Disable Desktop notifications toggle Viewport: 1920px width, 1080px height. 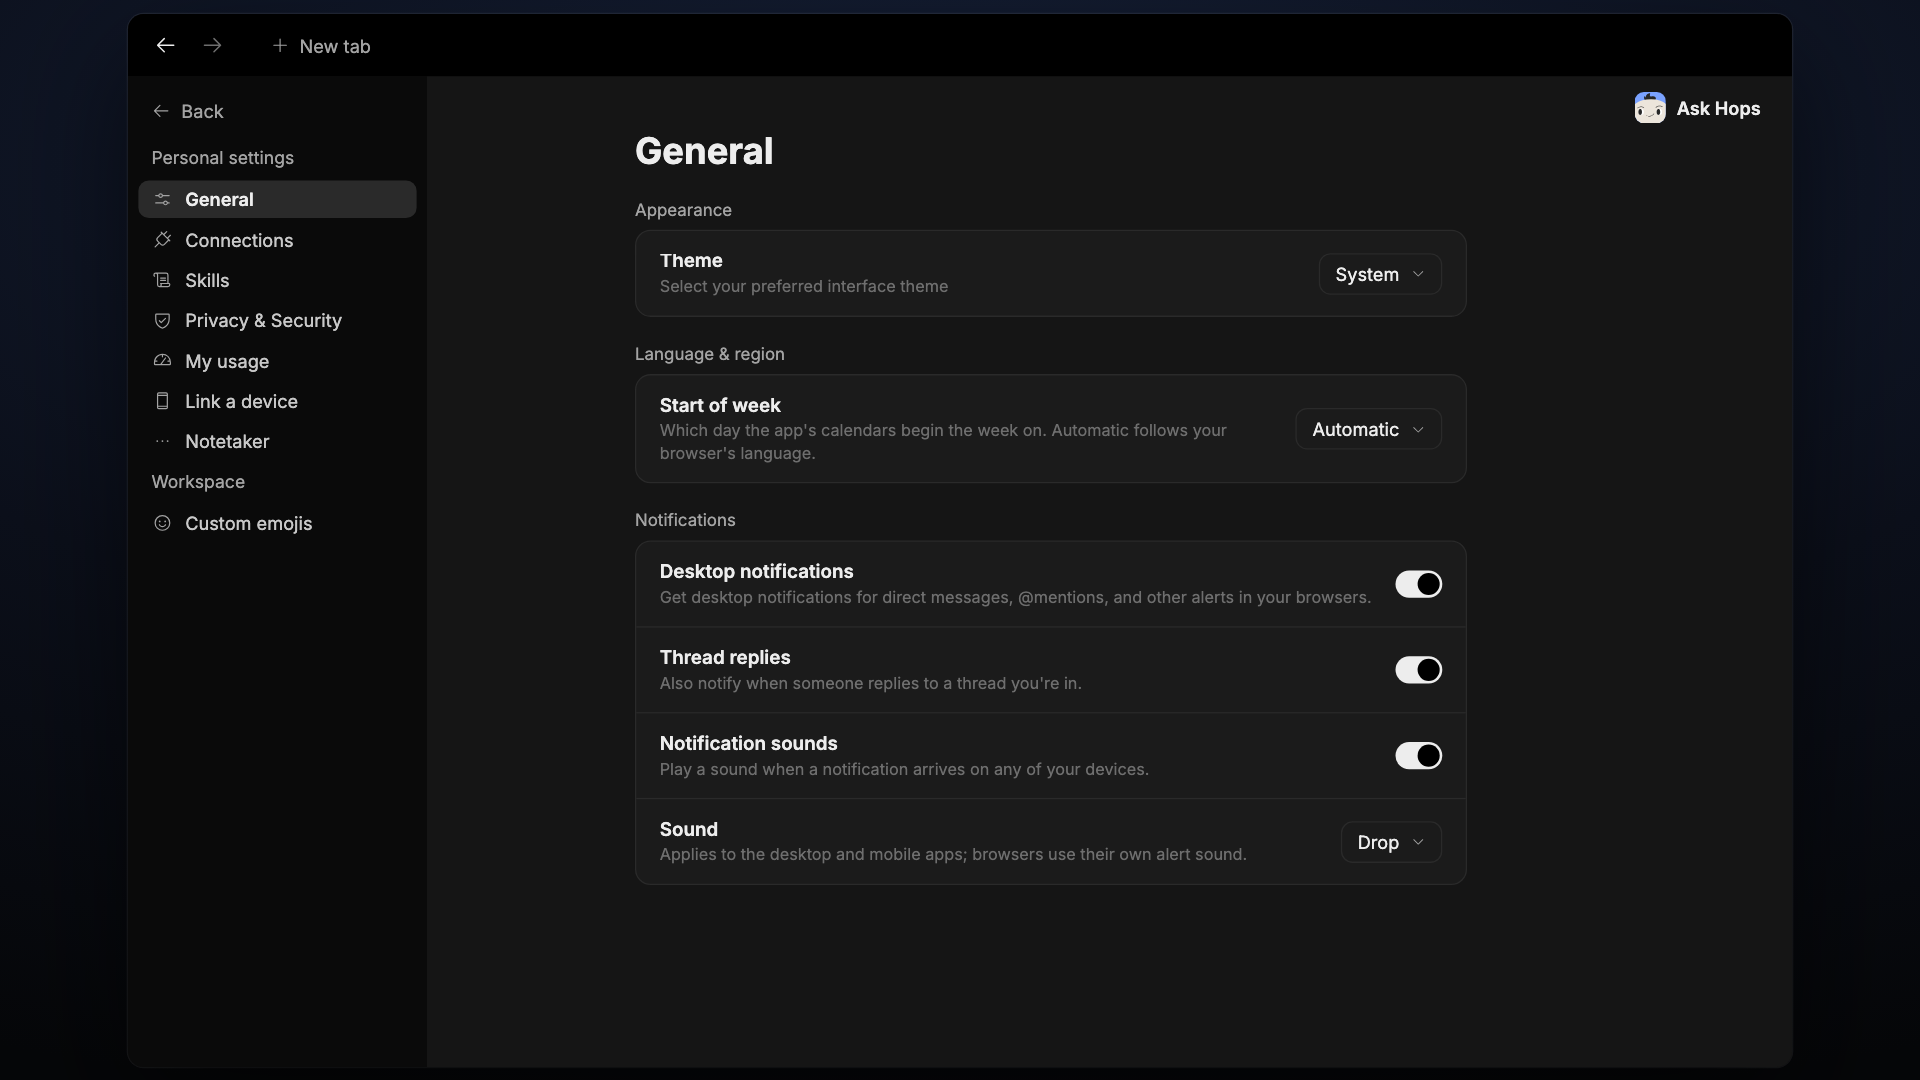1418,584
